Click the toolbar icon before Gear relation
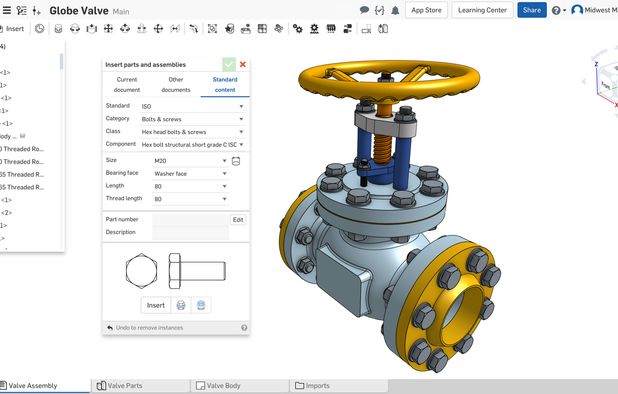The height and width of the screenshot is (394, 618). (279, 29)
